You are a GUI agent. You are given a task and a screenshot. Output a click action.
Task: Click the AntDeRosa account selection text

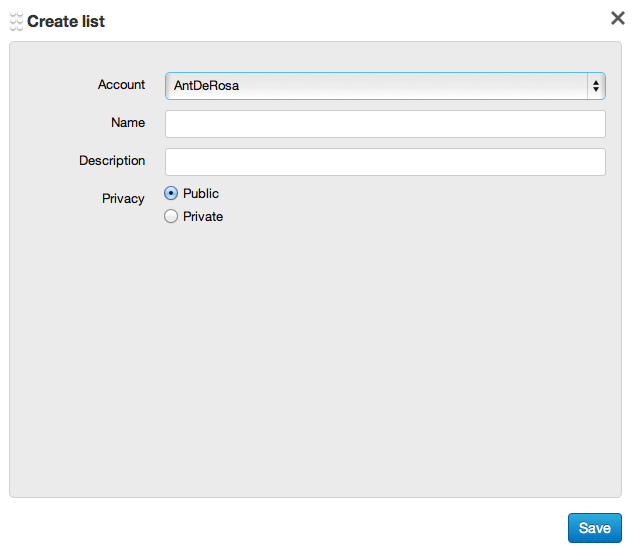tap(207, 86)
